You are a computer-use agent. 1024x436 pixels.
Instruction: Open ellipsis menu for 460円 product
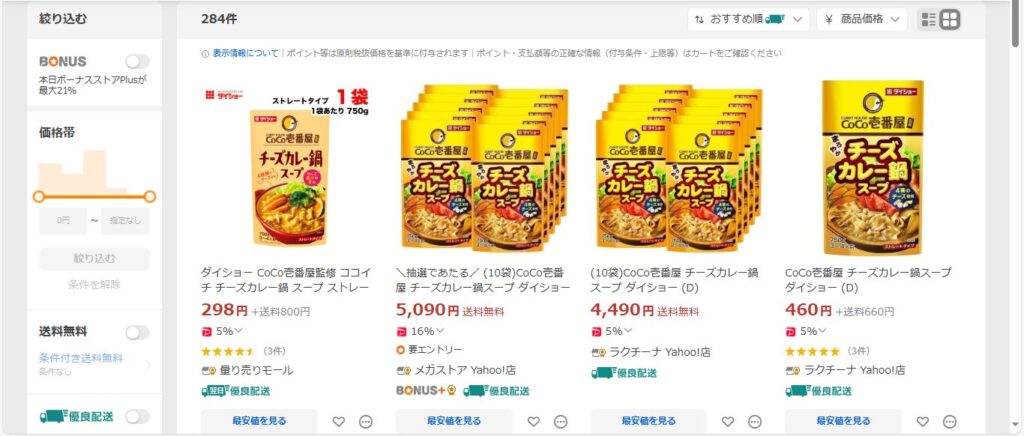click(950, 422)
